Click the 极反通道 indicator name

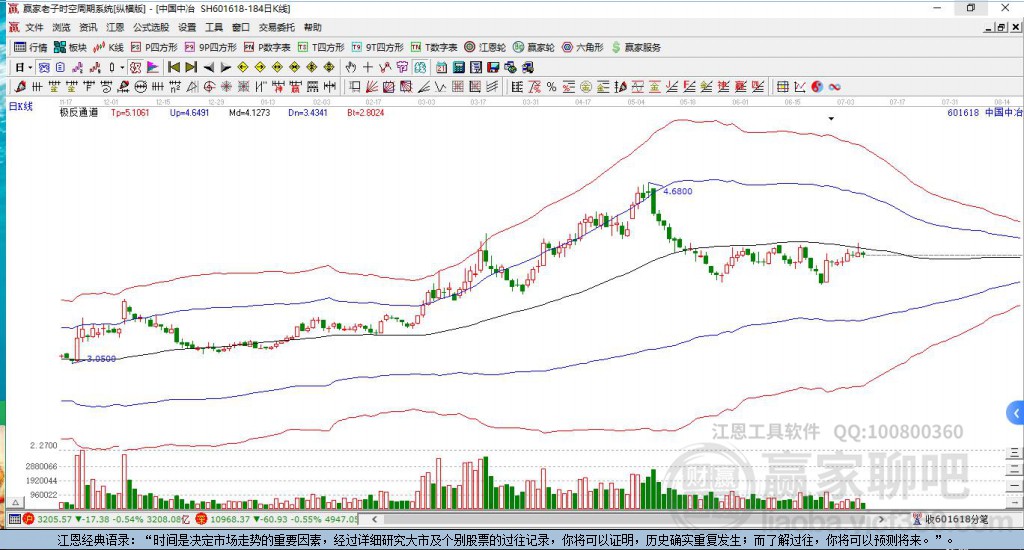point(79,112)
